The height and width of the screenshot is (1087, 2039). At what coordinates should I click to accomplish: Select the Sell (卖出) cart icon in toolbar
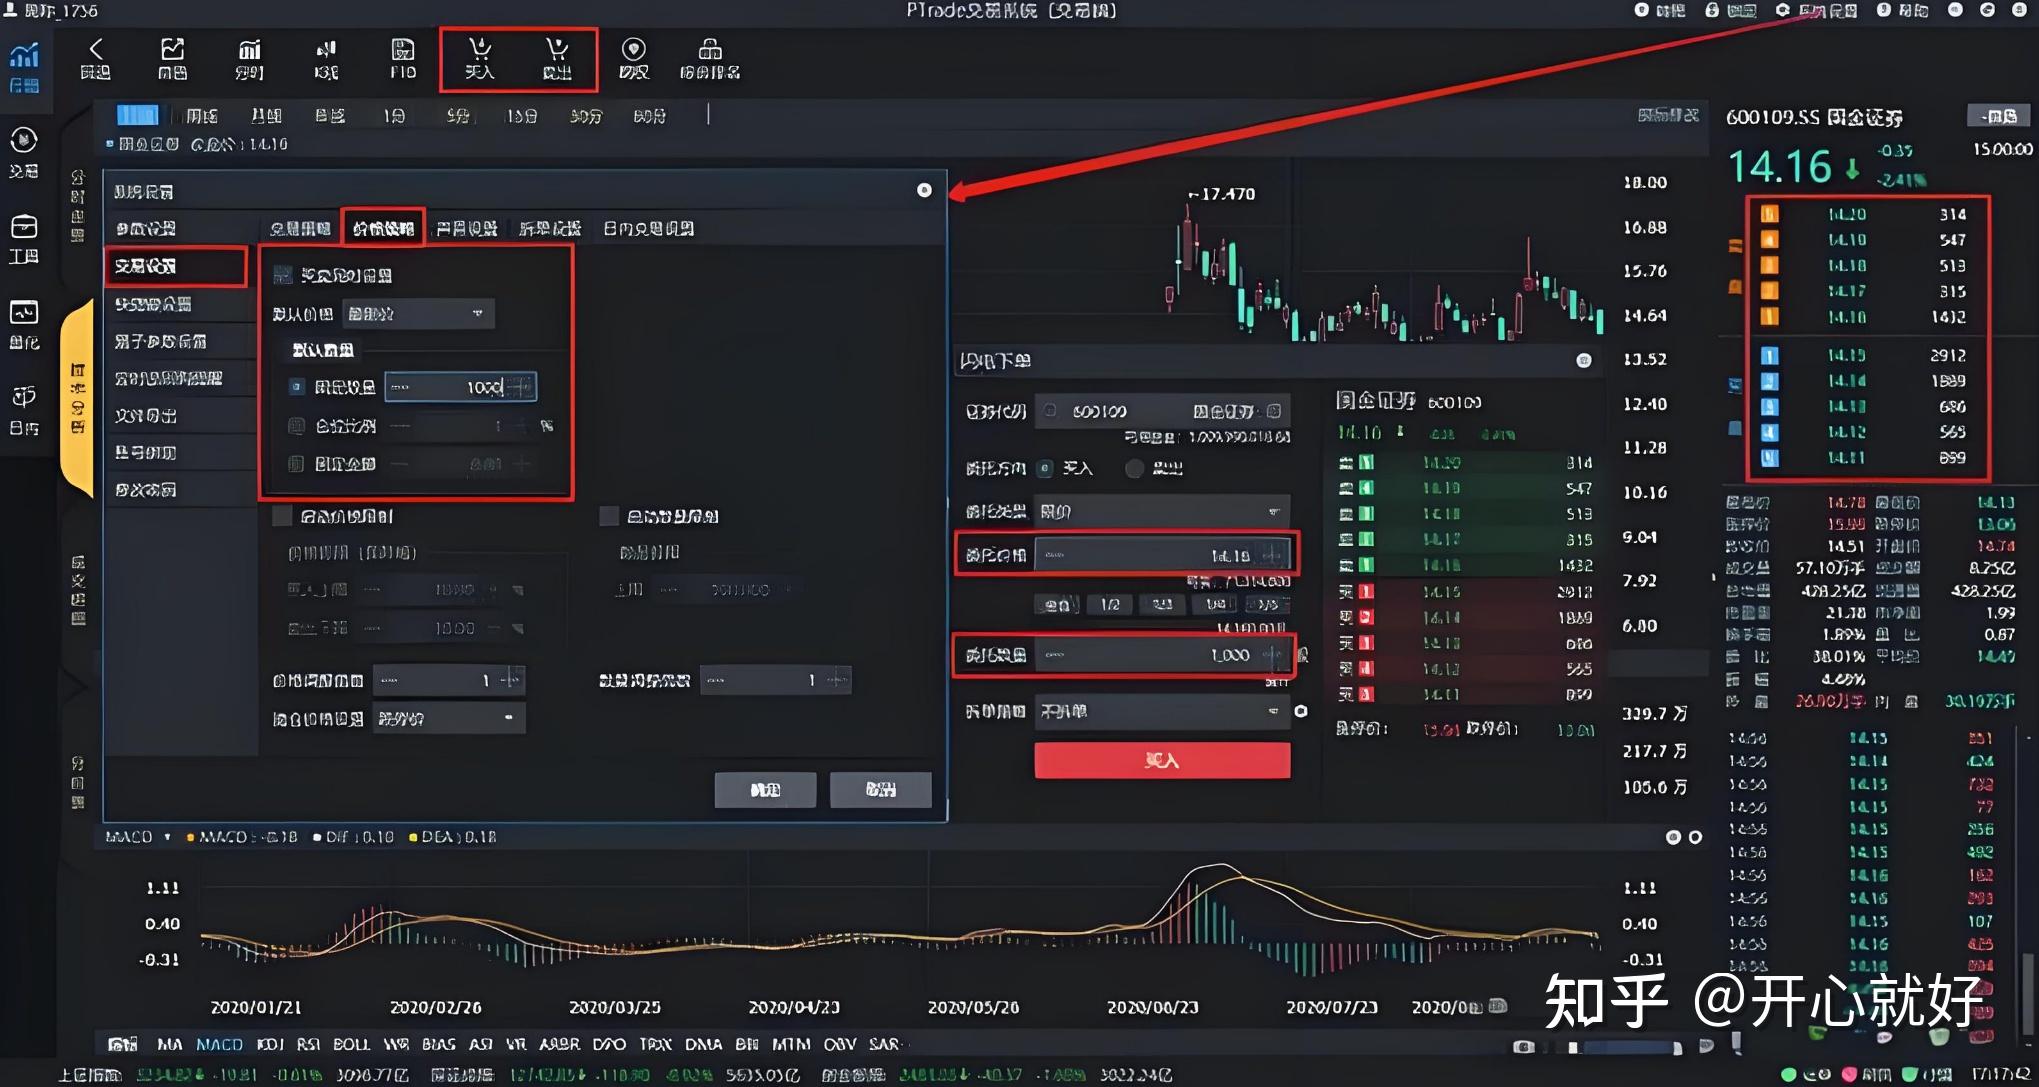coord(558,60)
